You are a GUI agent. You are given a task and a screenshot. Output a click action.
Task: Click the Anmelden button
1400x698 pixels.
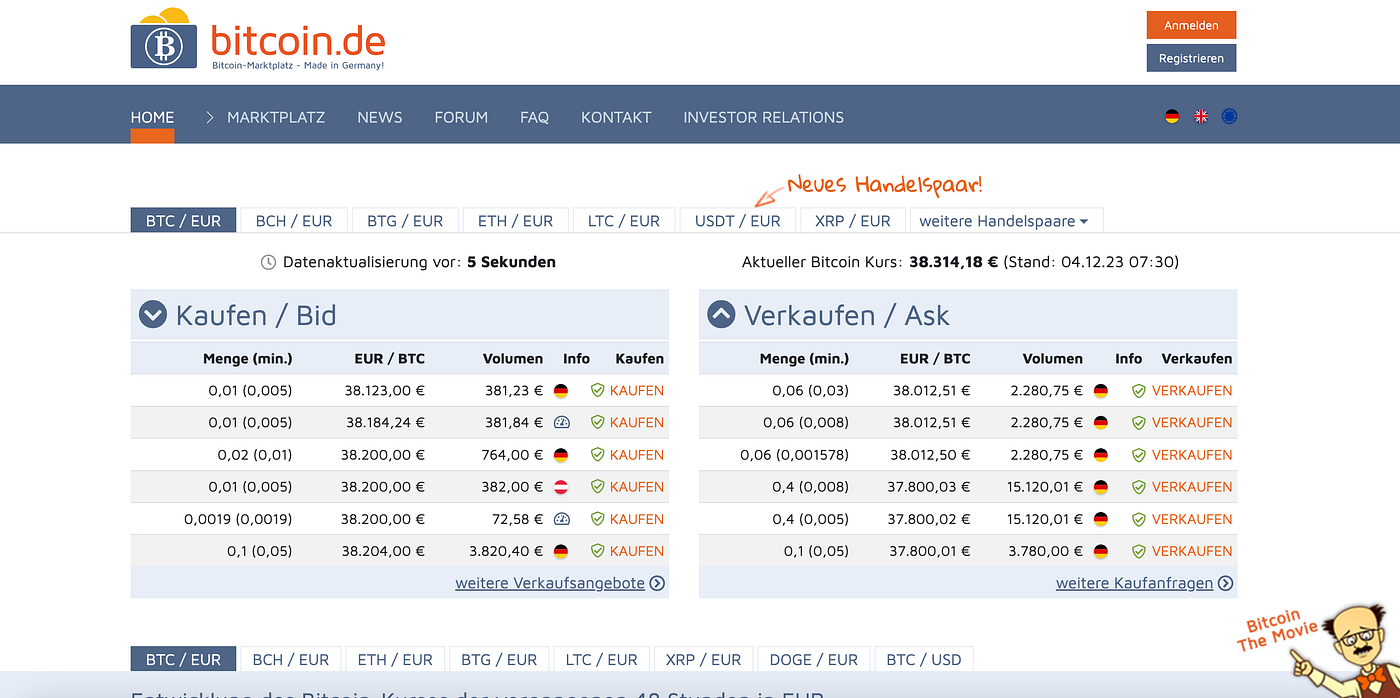[x=1191, y=24]
